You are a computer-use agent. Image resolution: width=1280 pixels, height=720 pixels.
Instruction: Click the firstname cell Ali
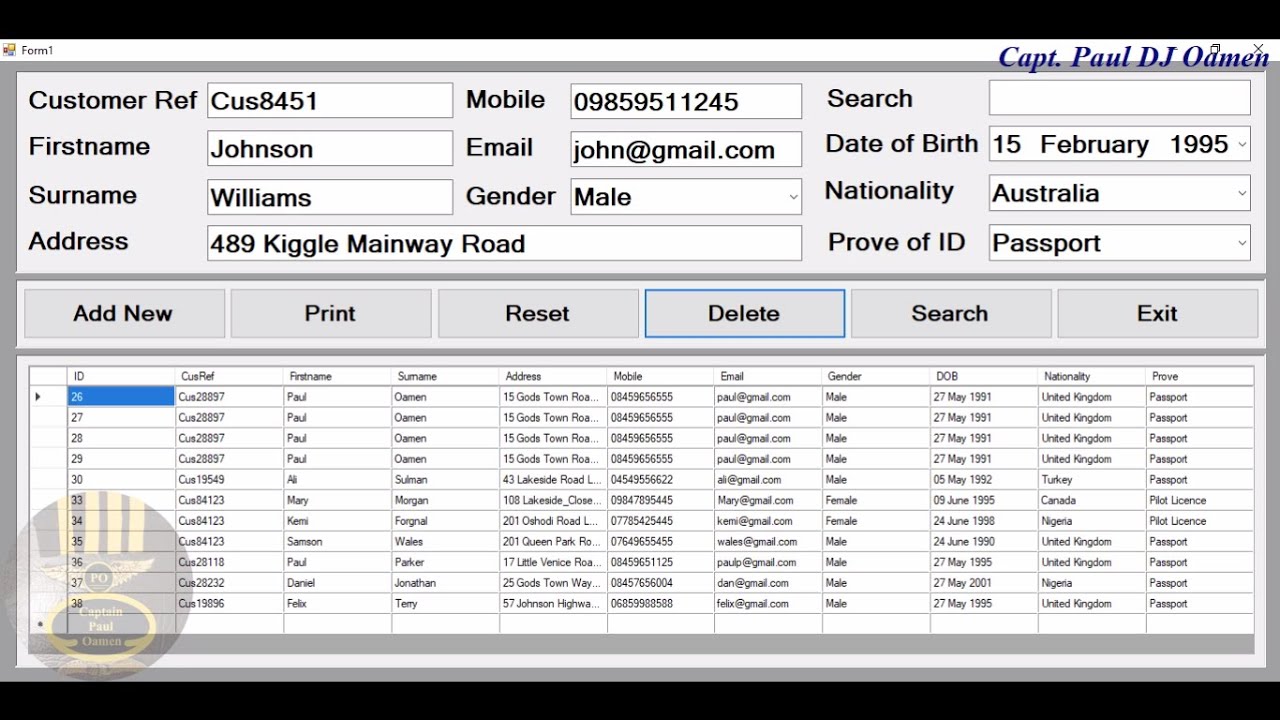point(337,480)
